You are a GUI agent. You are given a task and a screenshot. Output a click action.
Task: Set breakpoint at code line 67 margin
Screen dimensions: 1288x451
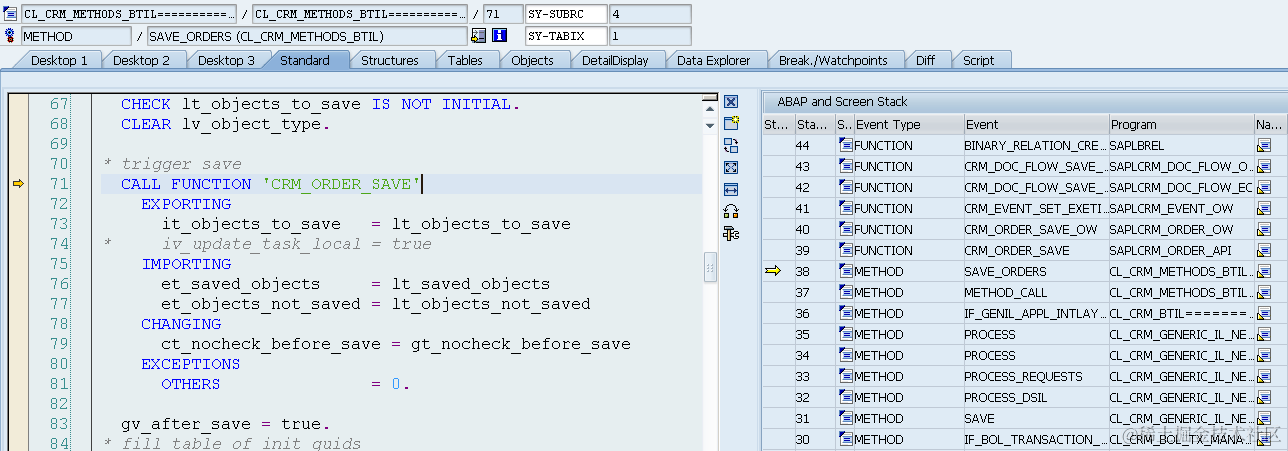point(17,104)
